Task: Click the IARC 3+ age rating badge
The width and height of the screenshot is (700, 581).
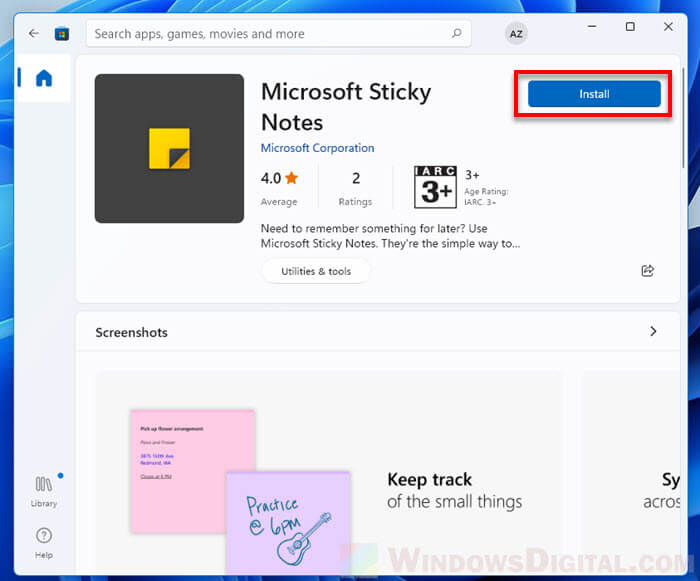Action: coord(435,187)
